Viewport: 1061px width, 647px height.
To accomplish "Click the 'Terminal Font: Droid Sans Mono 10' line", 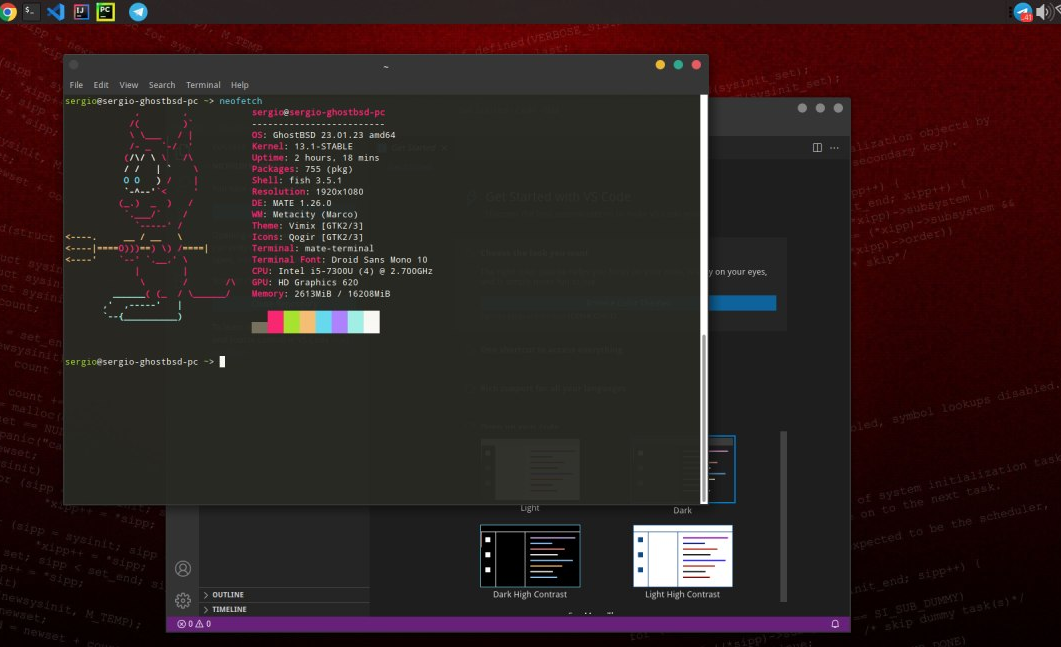I will pos(340,260).
